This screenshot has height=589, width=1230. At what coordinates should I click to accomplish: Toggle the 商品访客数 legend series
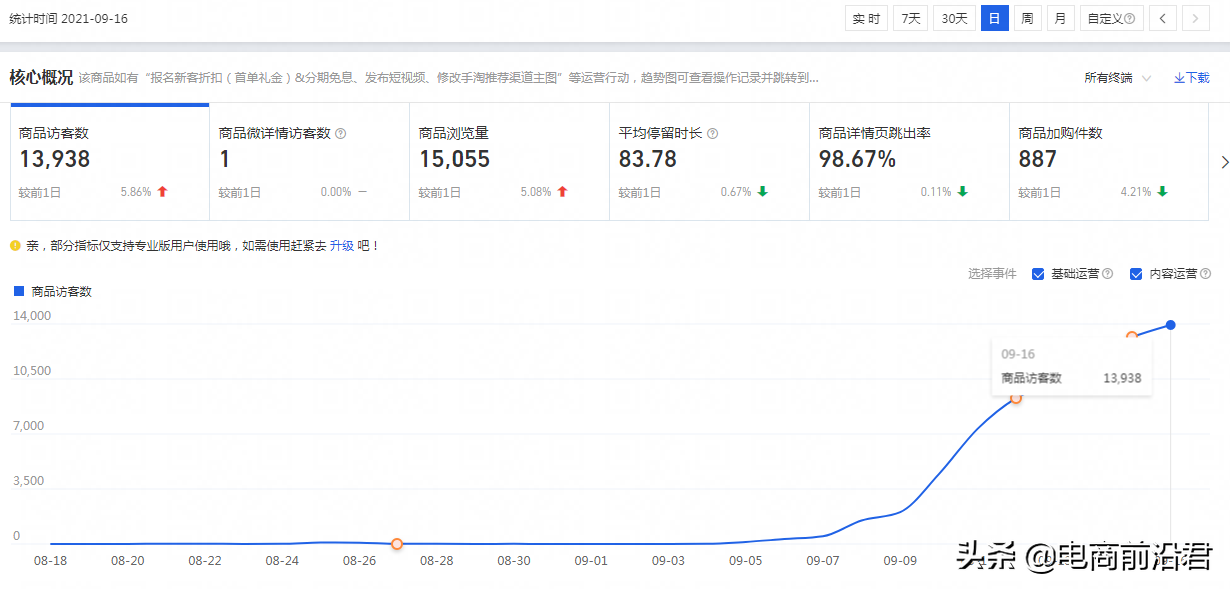pyautogui.click(x=53, y=291)
